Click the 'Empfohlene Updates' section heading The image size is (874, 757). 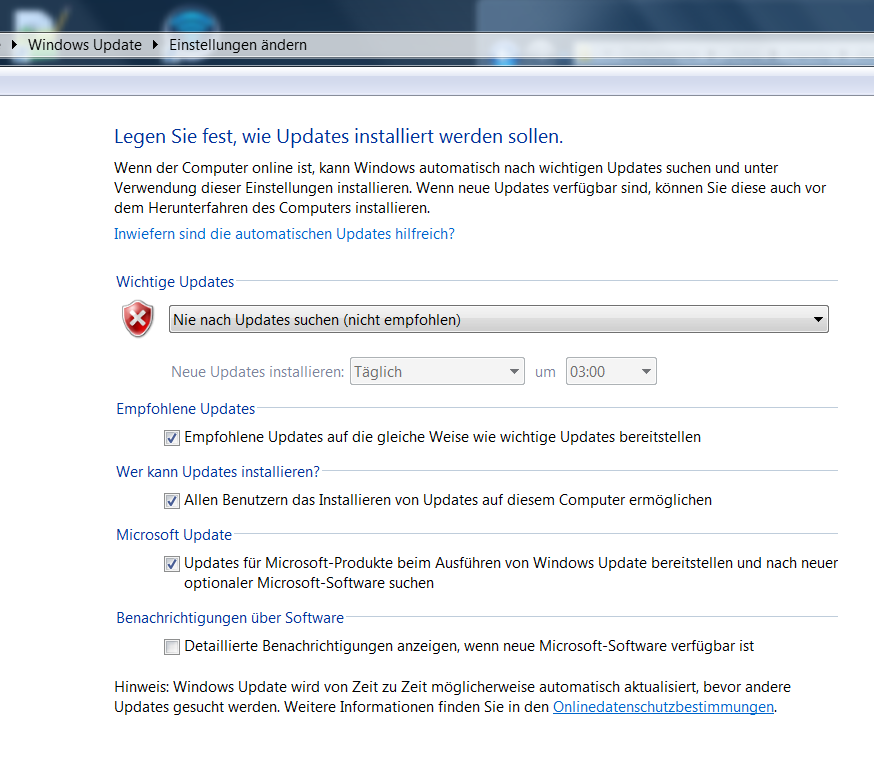pyautogui.click(x=186, y=409)
